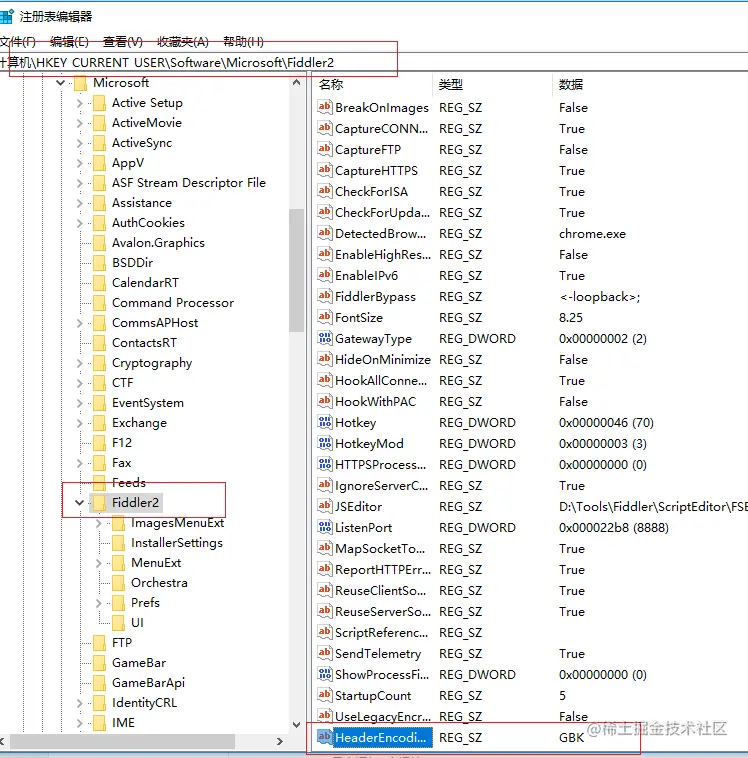Expand the ImagesMenuExt subkey
This screenshot has width=748, height=758.
pyautogui.click(x=99, y=523)
